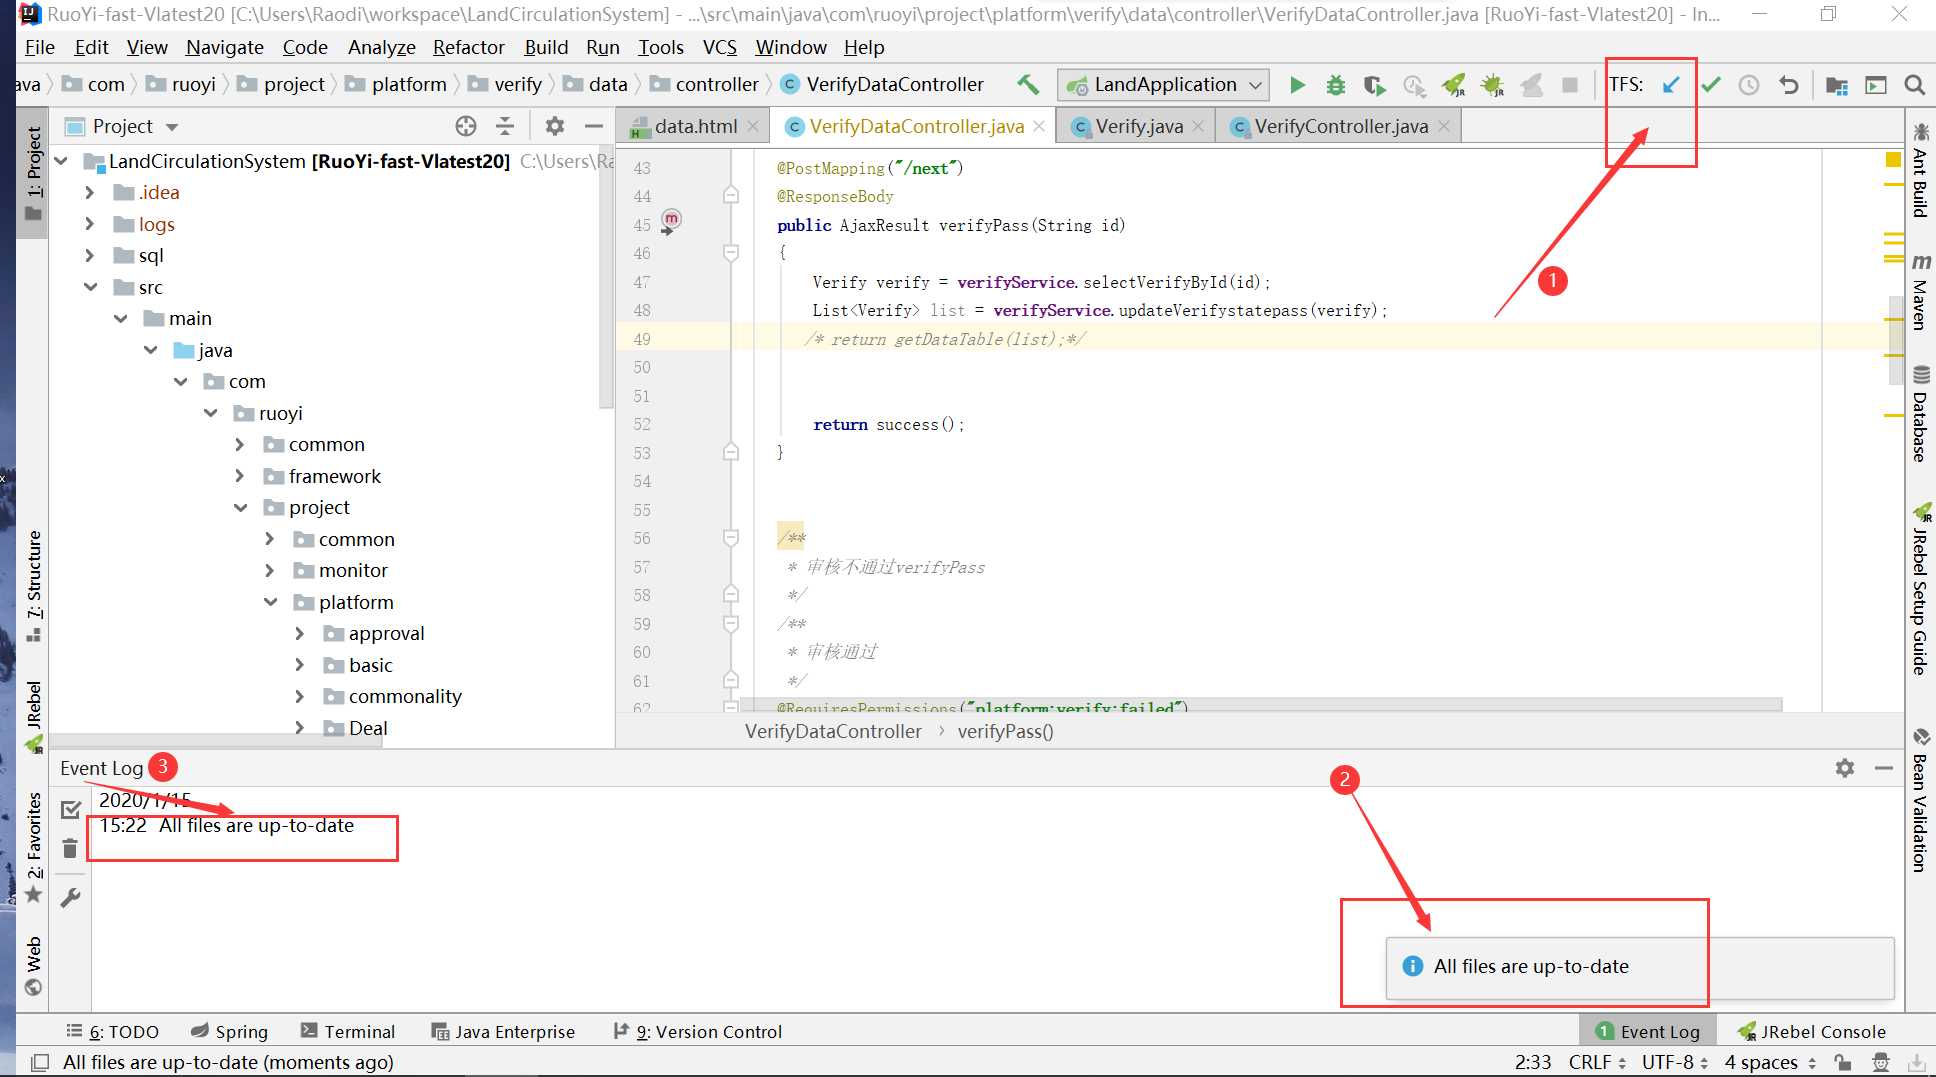Click the rollback undo arrow icon
This screenshot has width=1936, height=1077.
(1789, 85)
